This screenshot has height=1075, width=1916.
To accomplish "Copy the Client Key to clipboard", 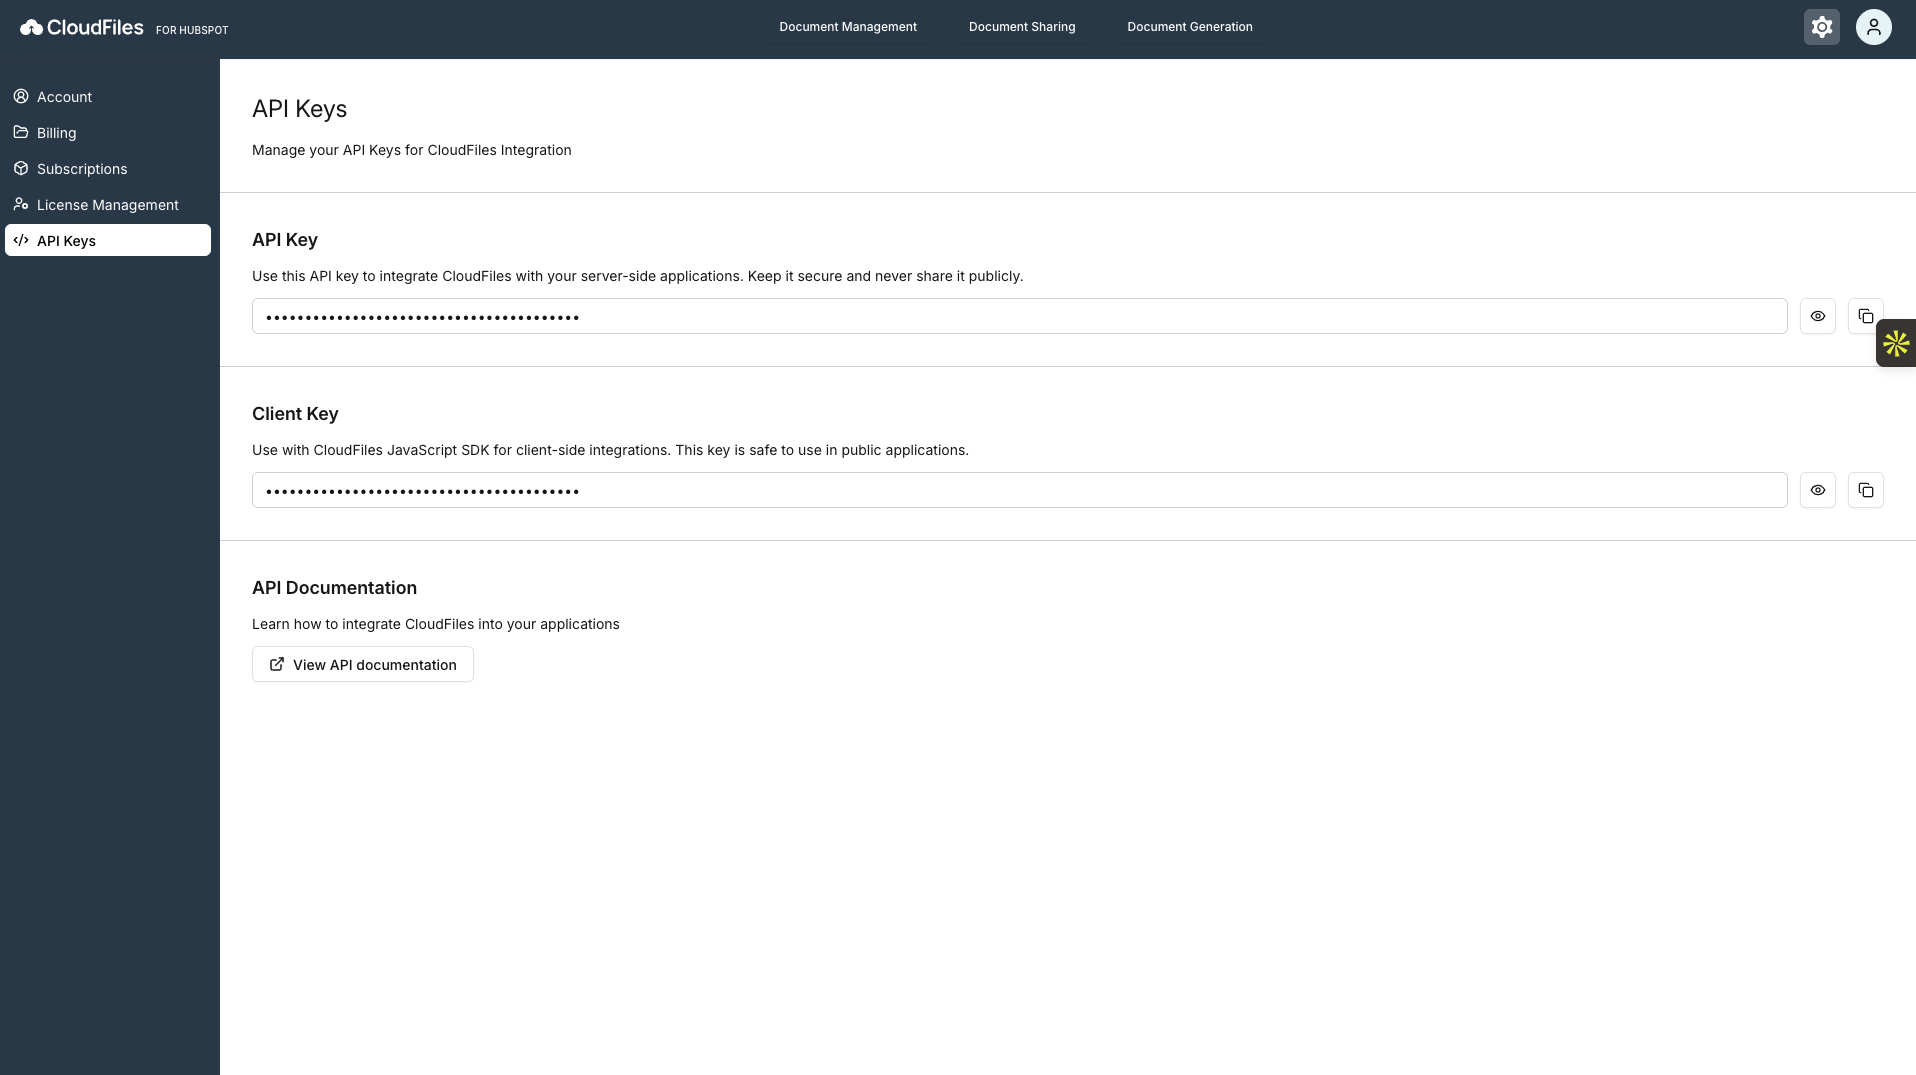I will tap(1865, 490).
